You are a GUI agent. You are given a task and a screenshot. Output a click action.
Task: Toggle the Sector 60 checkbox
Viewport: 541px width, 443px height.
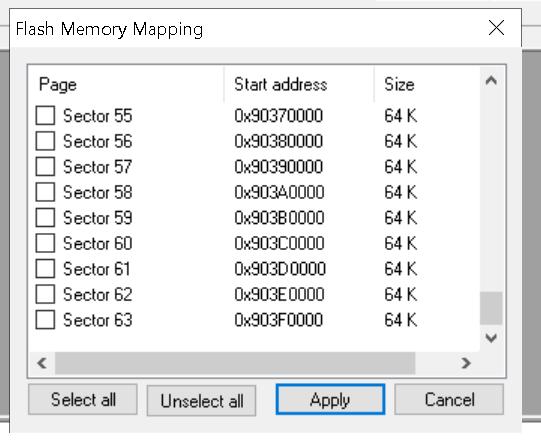[45, 243]
